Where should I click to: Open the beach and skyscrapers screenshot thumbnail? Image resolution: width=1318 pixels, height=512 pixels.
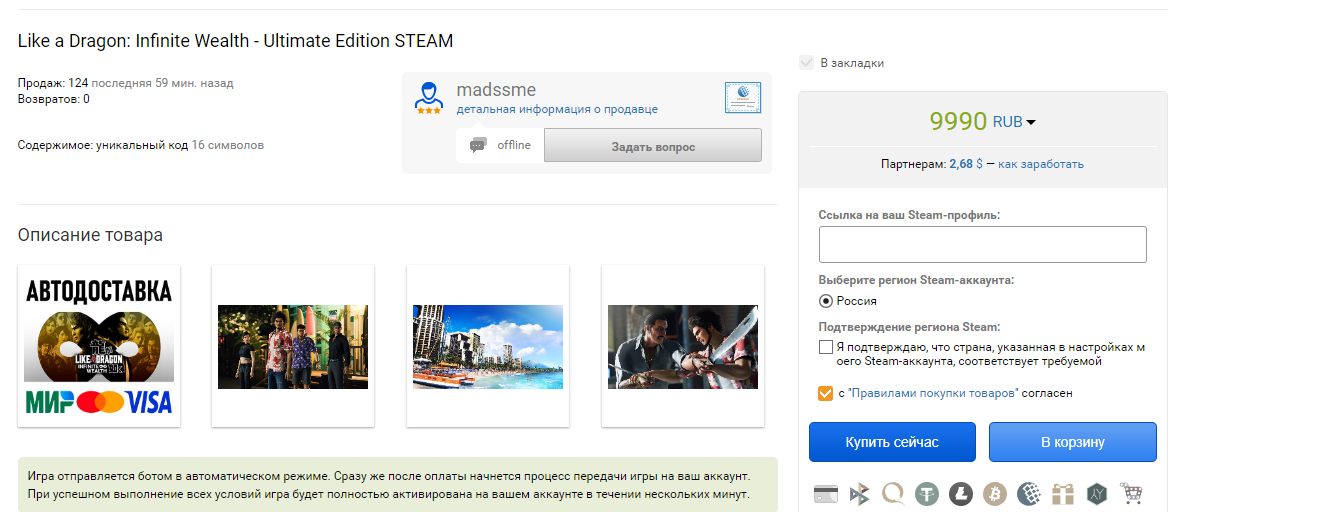coord(488,346)
